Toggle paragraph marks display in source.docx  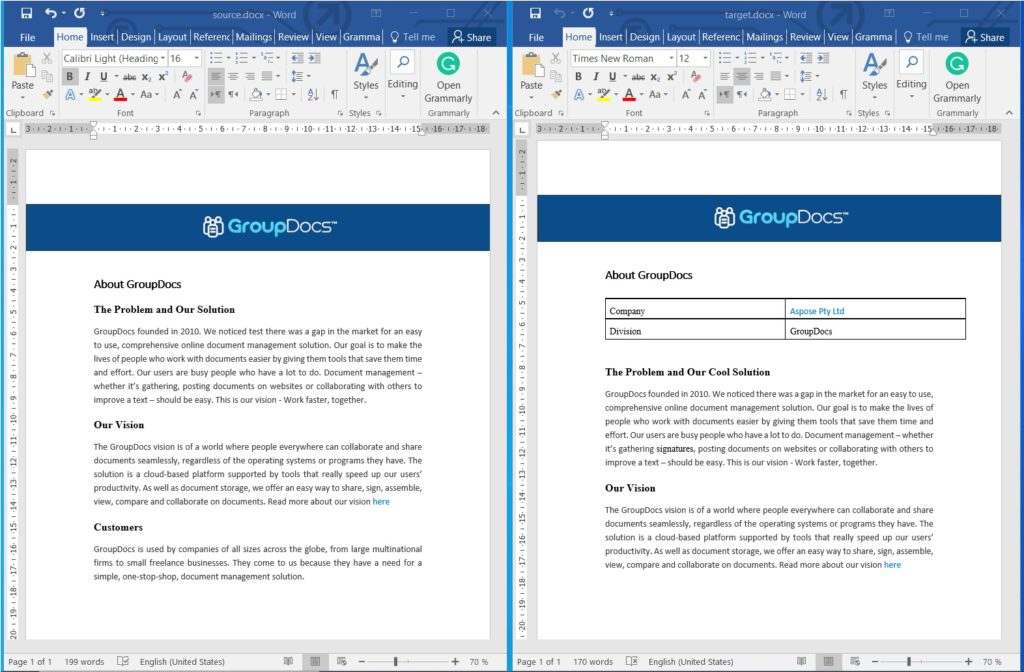[334, 94]
